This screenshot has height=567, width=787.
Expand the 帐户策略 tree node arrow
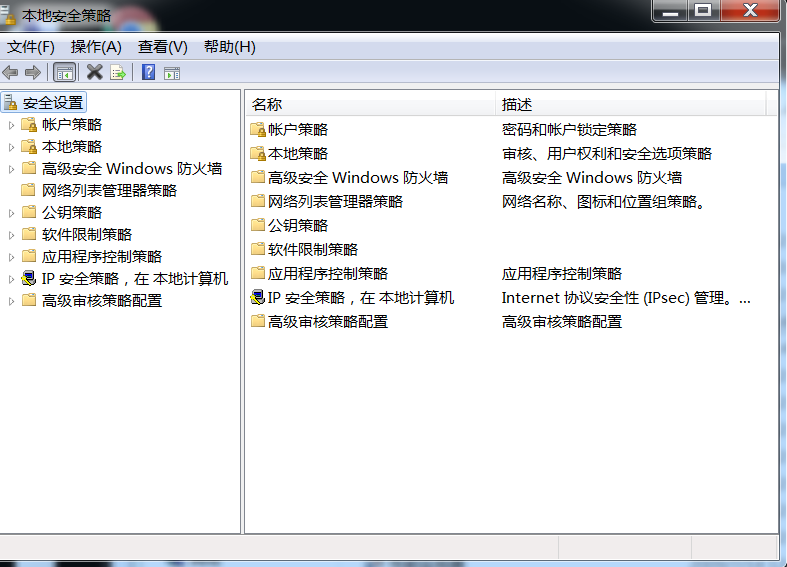click(11, 125)
